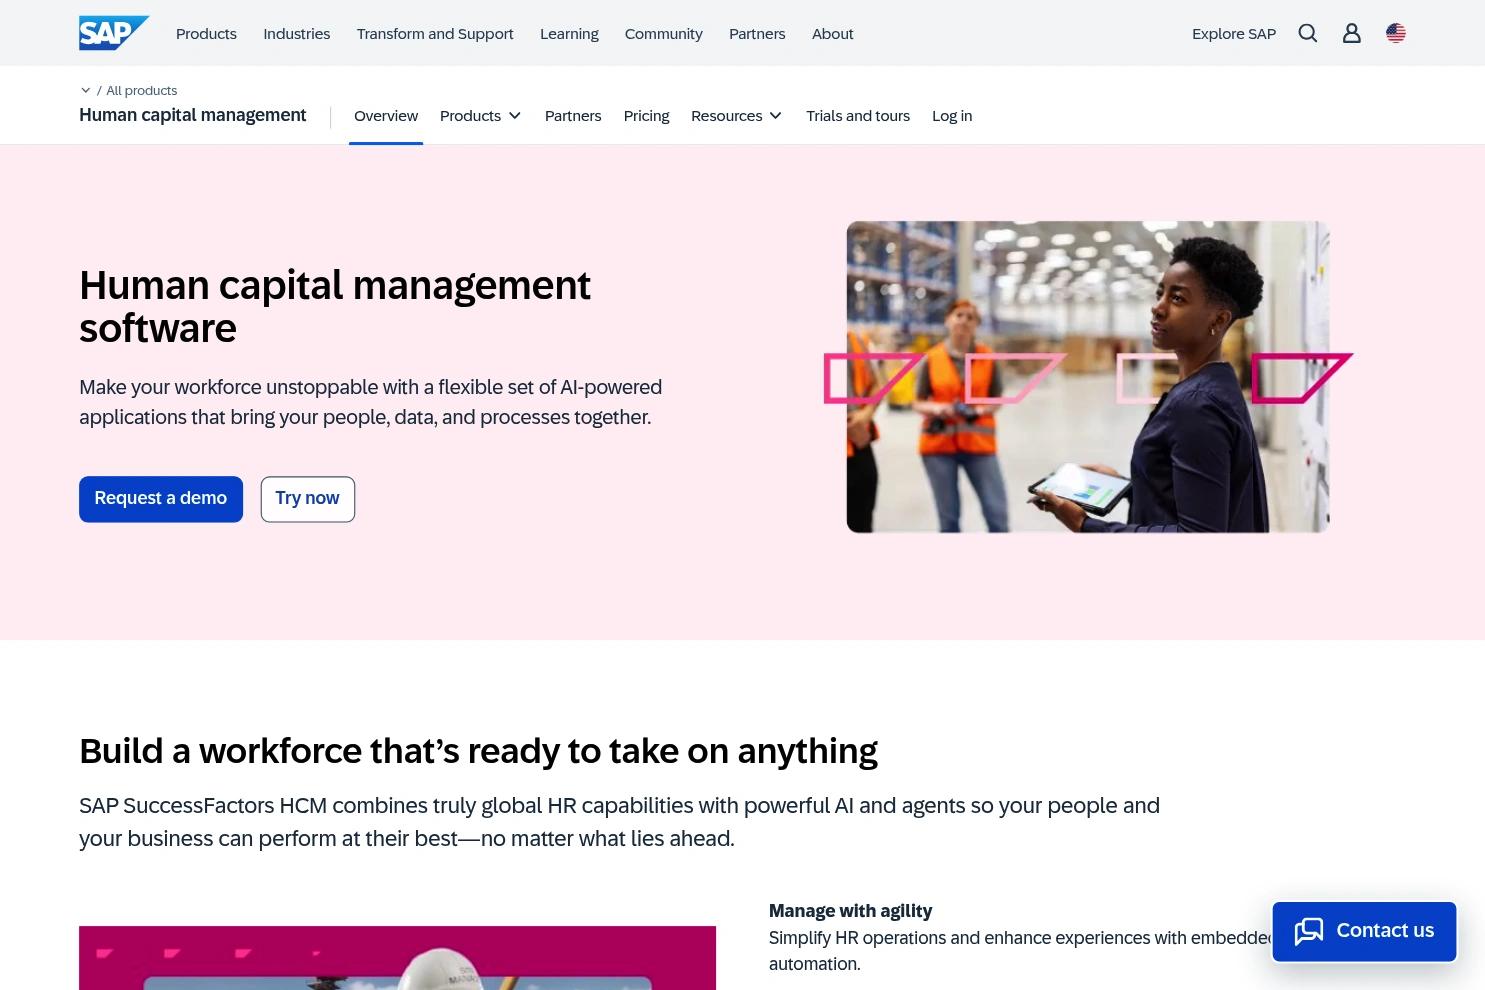Select the US flag country selector
The width and height of the screenshot is (1485, 990).
click(1396, 33)
